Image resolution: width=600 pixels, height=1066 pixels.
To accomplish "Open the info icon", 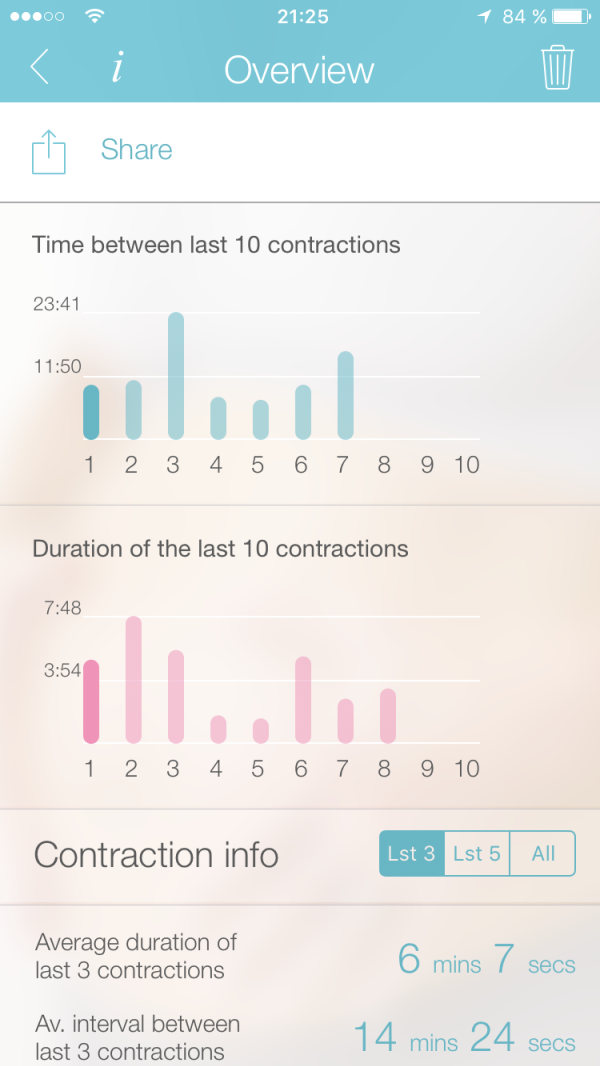I will pyautogui.click(x=117, y=68).
